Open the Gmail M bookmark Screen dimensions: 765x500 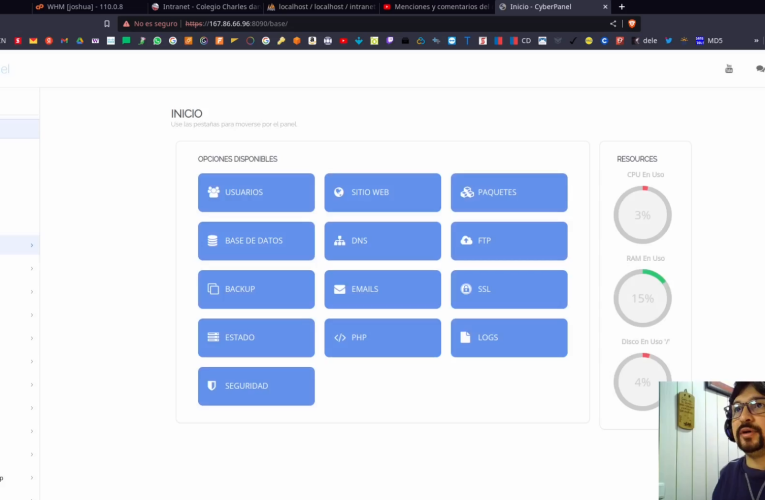pos(64,40)
